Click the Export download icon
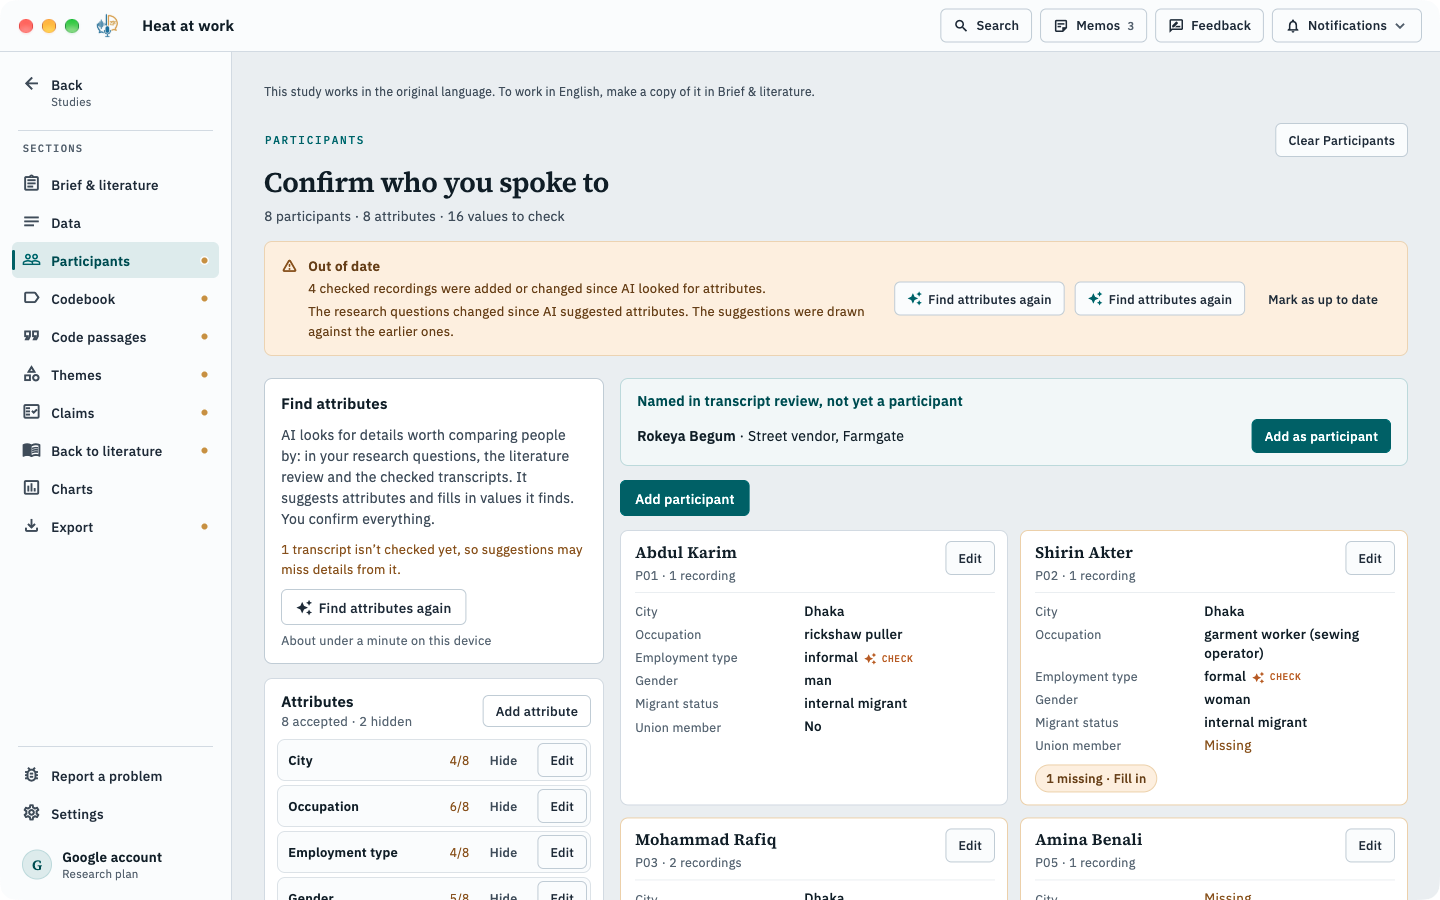1440x900 pixels. pyautogui.click(x=31, y=526)
